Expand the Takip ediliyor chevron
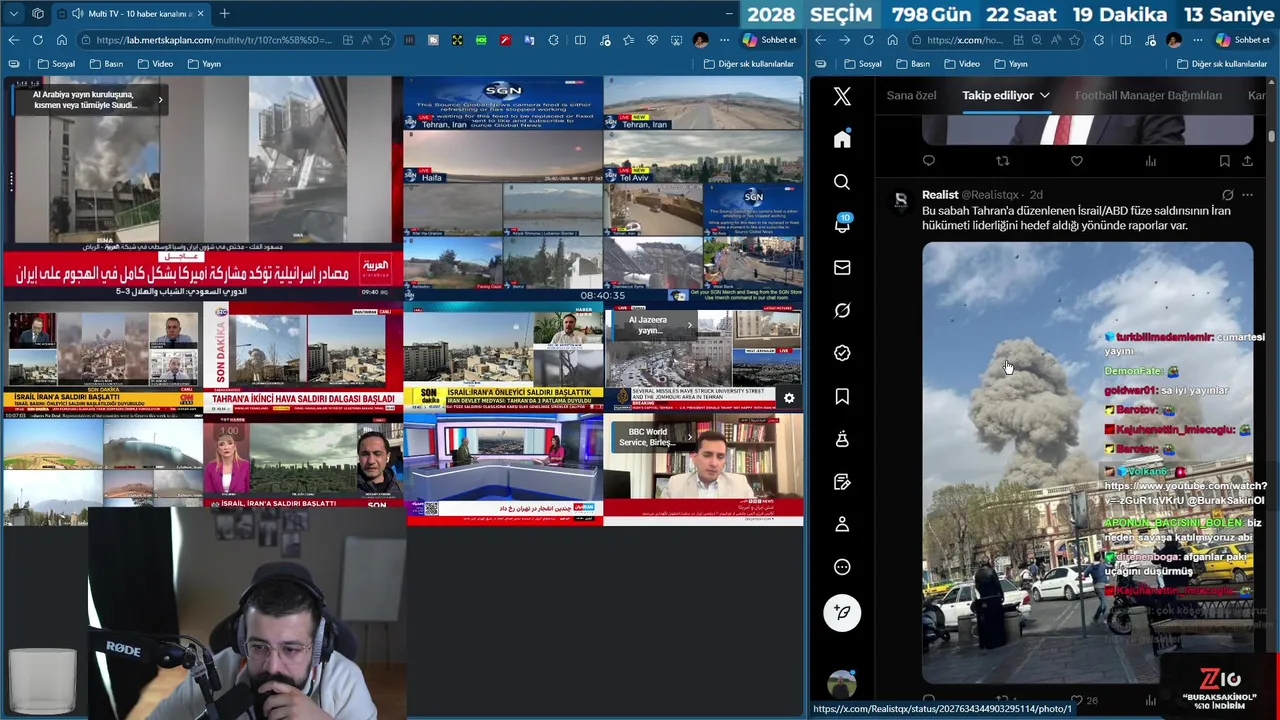This screenshot has width=1280, height=720. tap(1044, 95)
